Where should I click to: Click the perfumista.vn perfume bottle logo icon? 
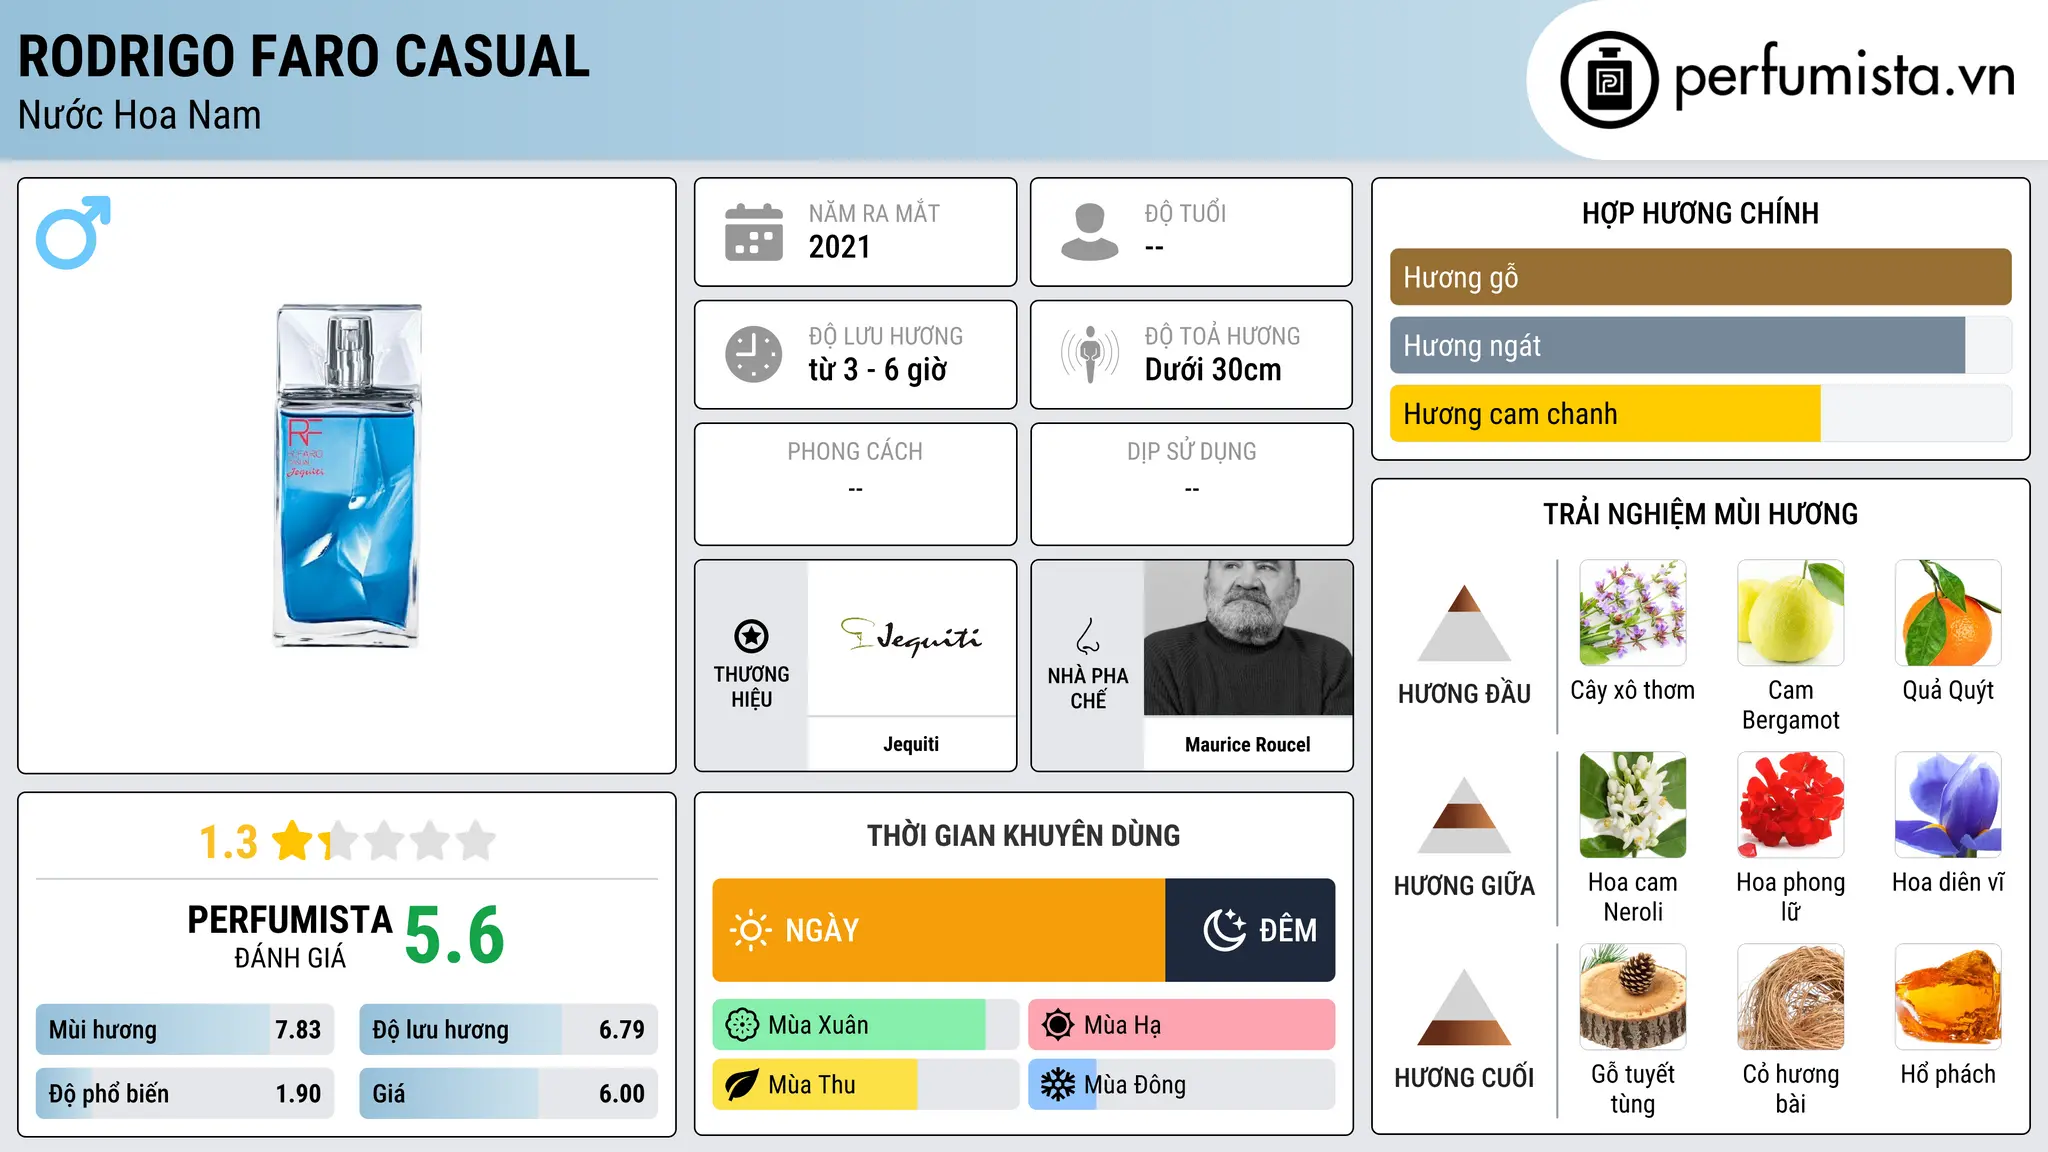(x=1609, y=80)
